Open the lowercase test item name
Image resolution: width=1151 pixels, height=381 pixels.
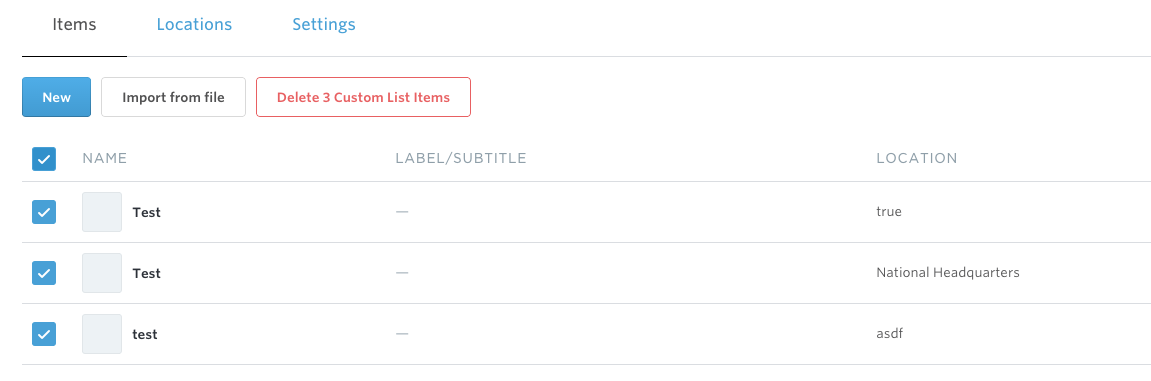[x=145, y=334]
